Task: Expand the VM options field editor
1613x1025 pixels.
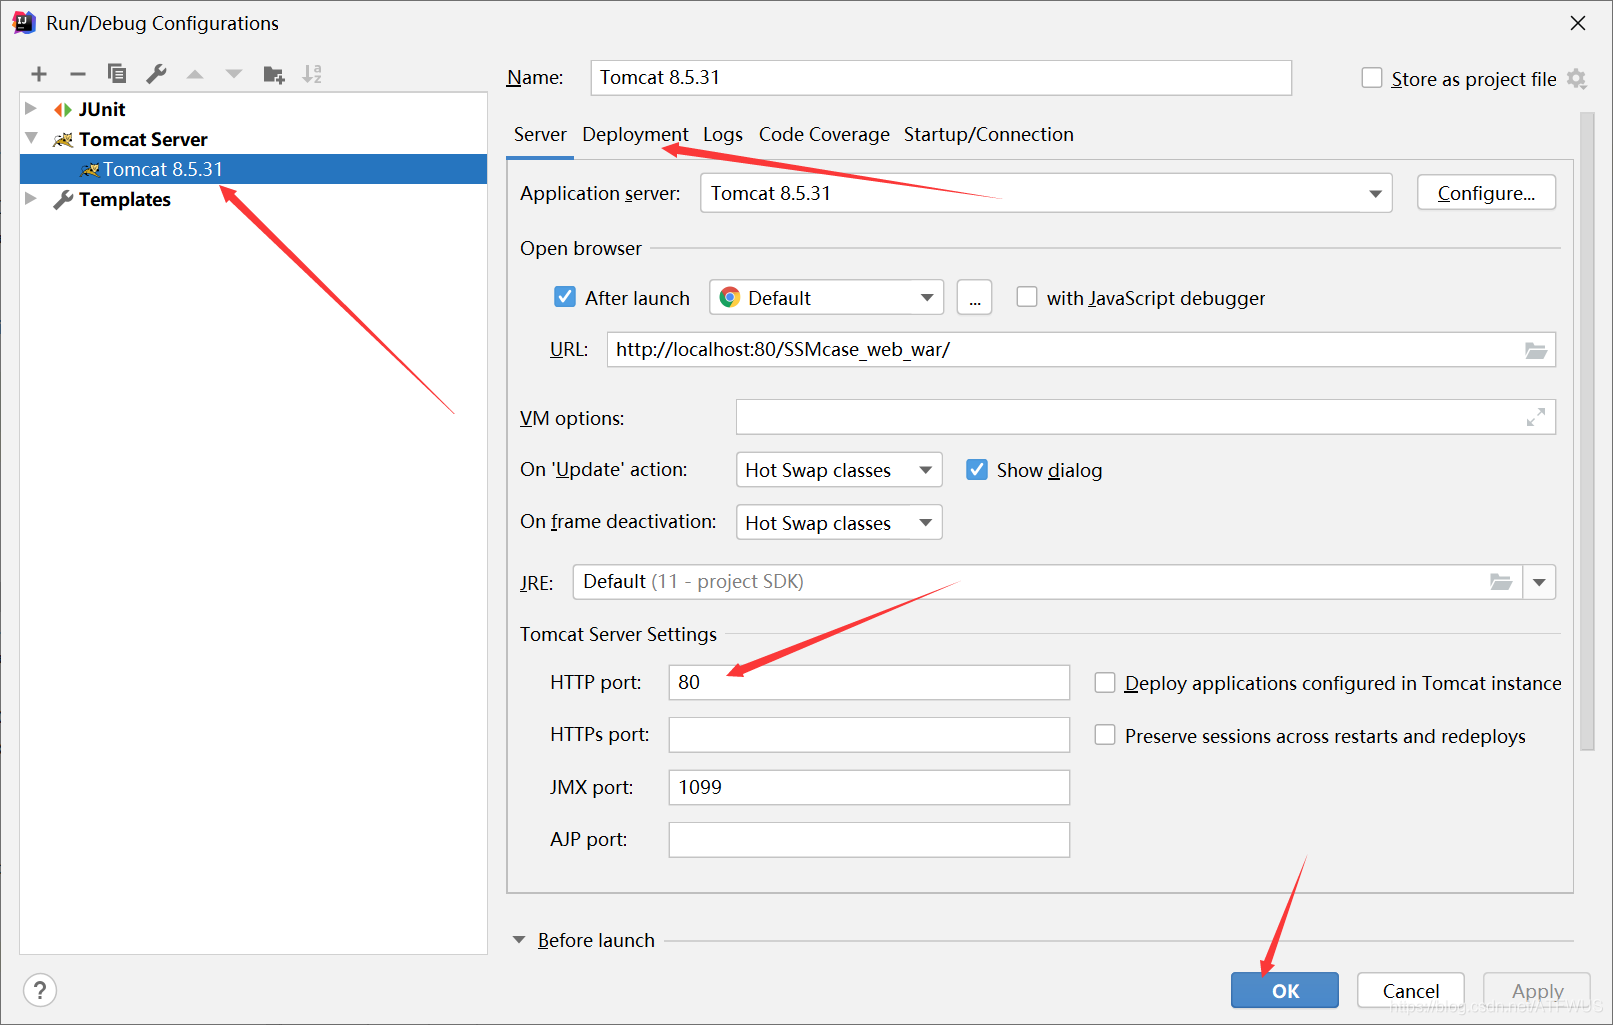Action: tap(1536, 417)
